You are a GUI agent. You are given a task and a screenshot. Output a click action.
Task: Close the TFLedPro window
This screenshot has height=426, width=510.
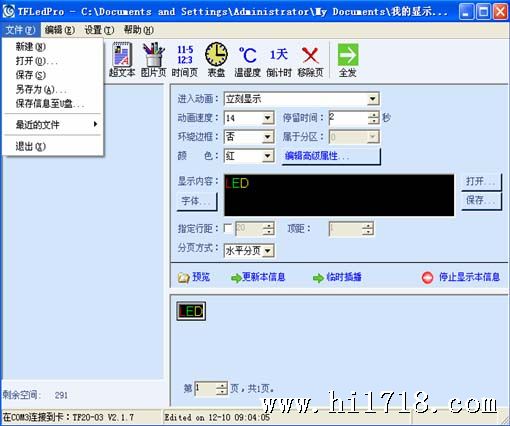click(x=500, y=12)
